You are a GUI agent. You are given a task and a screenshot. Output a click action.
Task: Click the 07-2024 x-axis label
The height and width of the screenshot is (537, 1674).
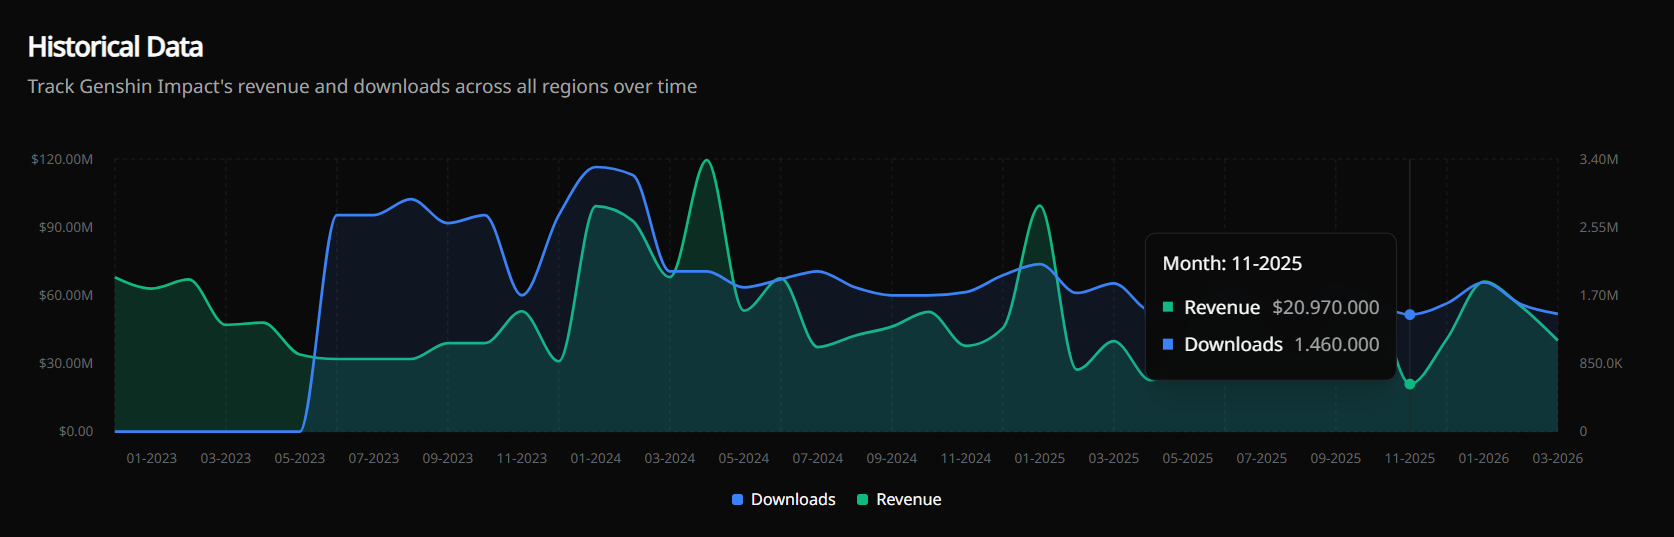coord(818,458)
